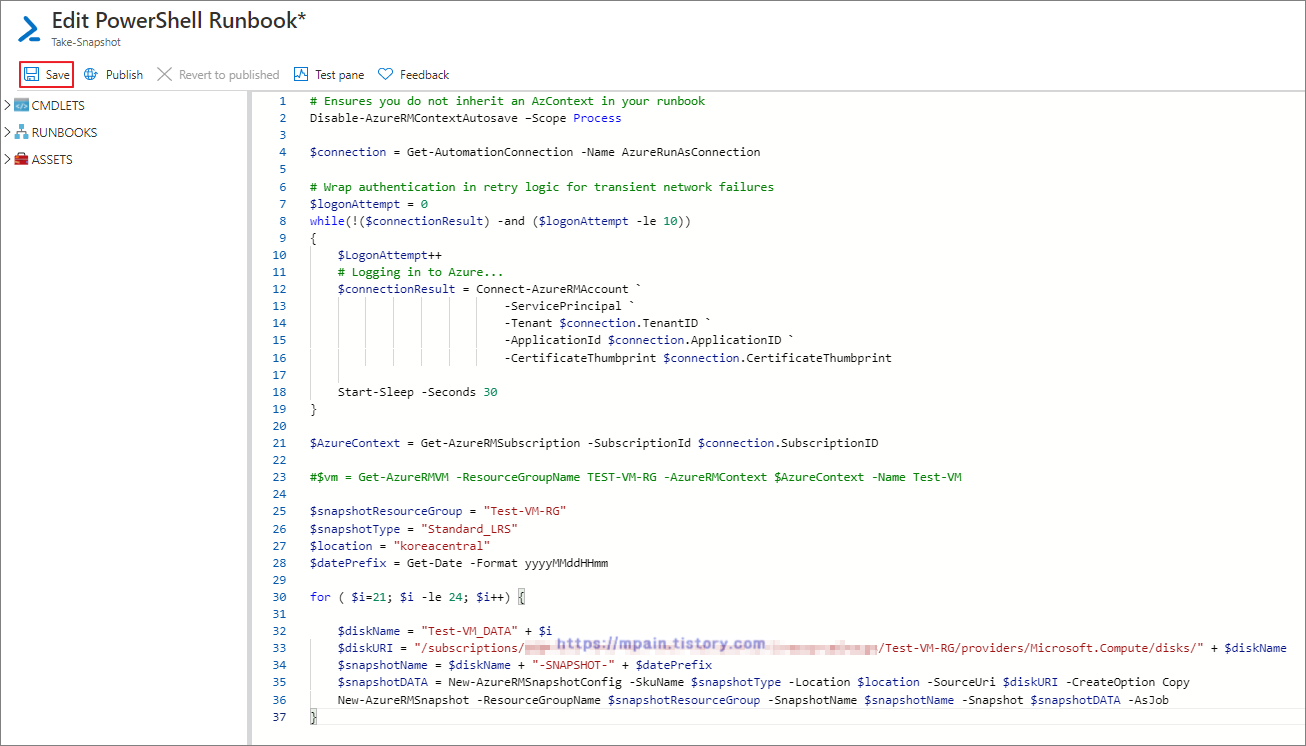The width and height of the screenshot is (1306, 746).
Task: Expand the CMDLETS tree node
Action: (x=8, y=105)
